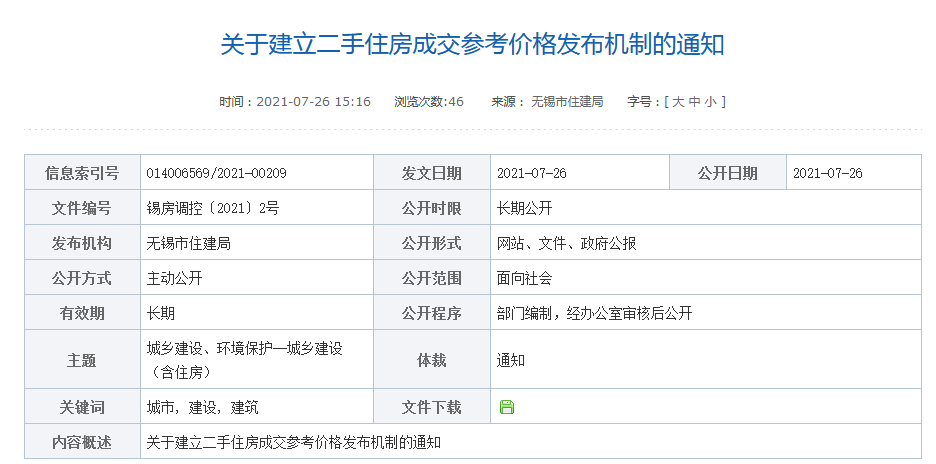Set font size to medium (中)

pos(694,102)
